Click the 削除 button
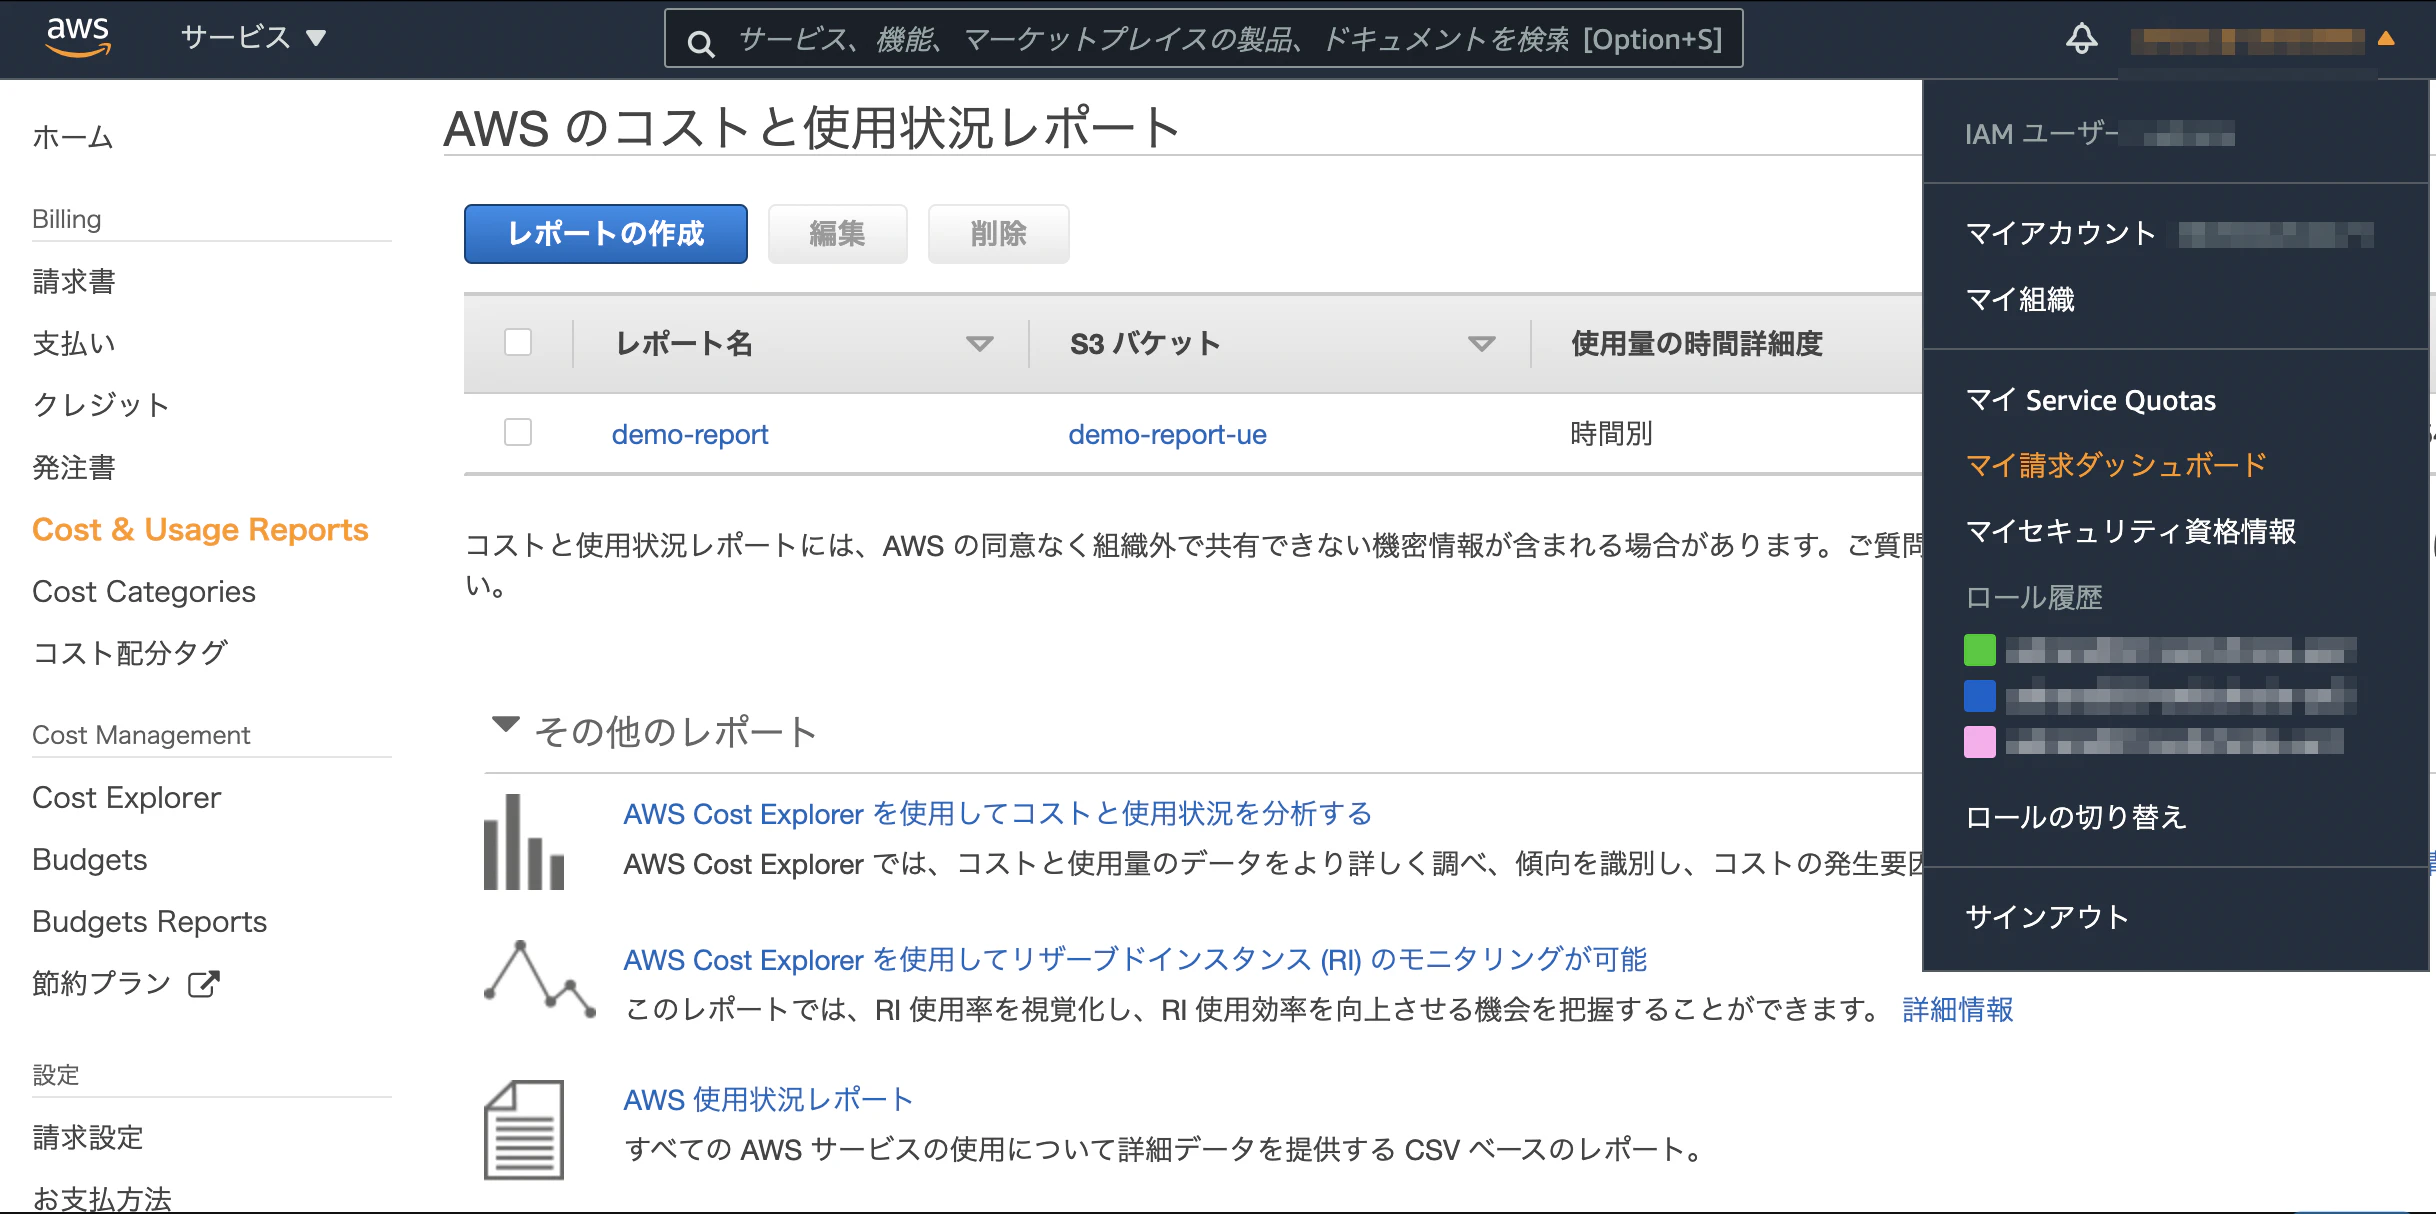 click(998, 234)
